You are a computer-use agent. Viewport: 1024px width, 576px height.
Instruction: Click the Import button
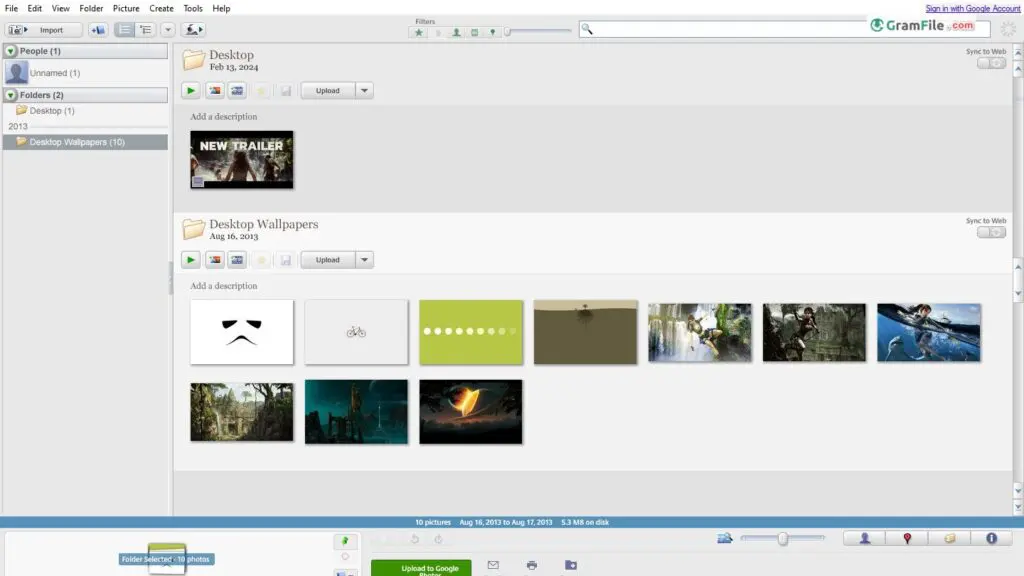(x=44, y=30)
